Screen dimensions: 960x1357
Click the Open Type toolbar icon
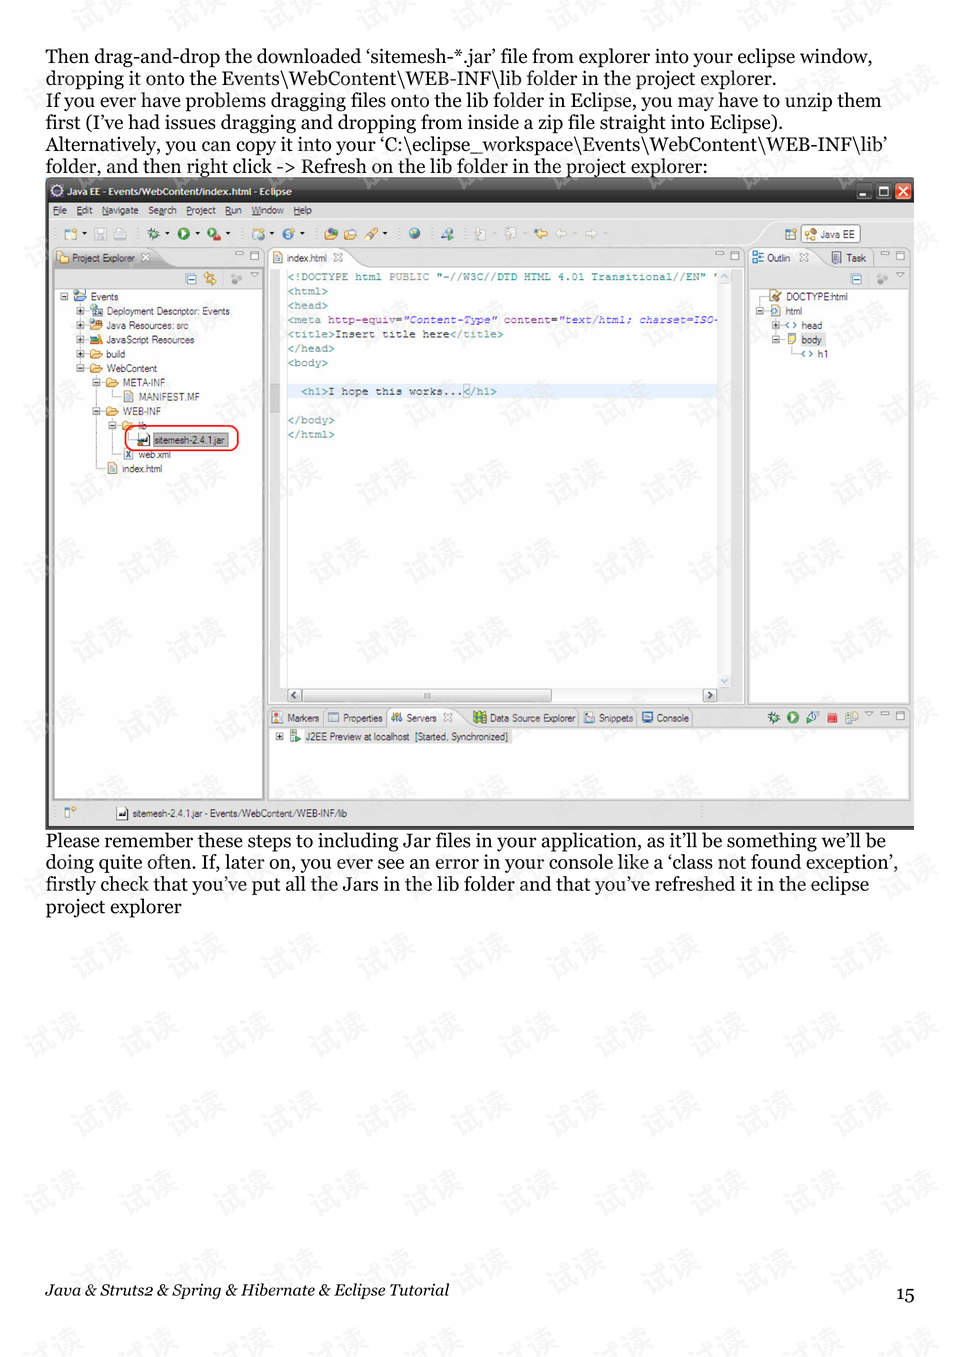coord(331,234)
